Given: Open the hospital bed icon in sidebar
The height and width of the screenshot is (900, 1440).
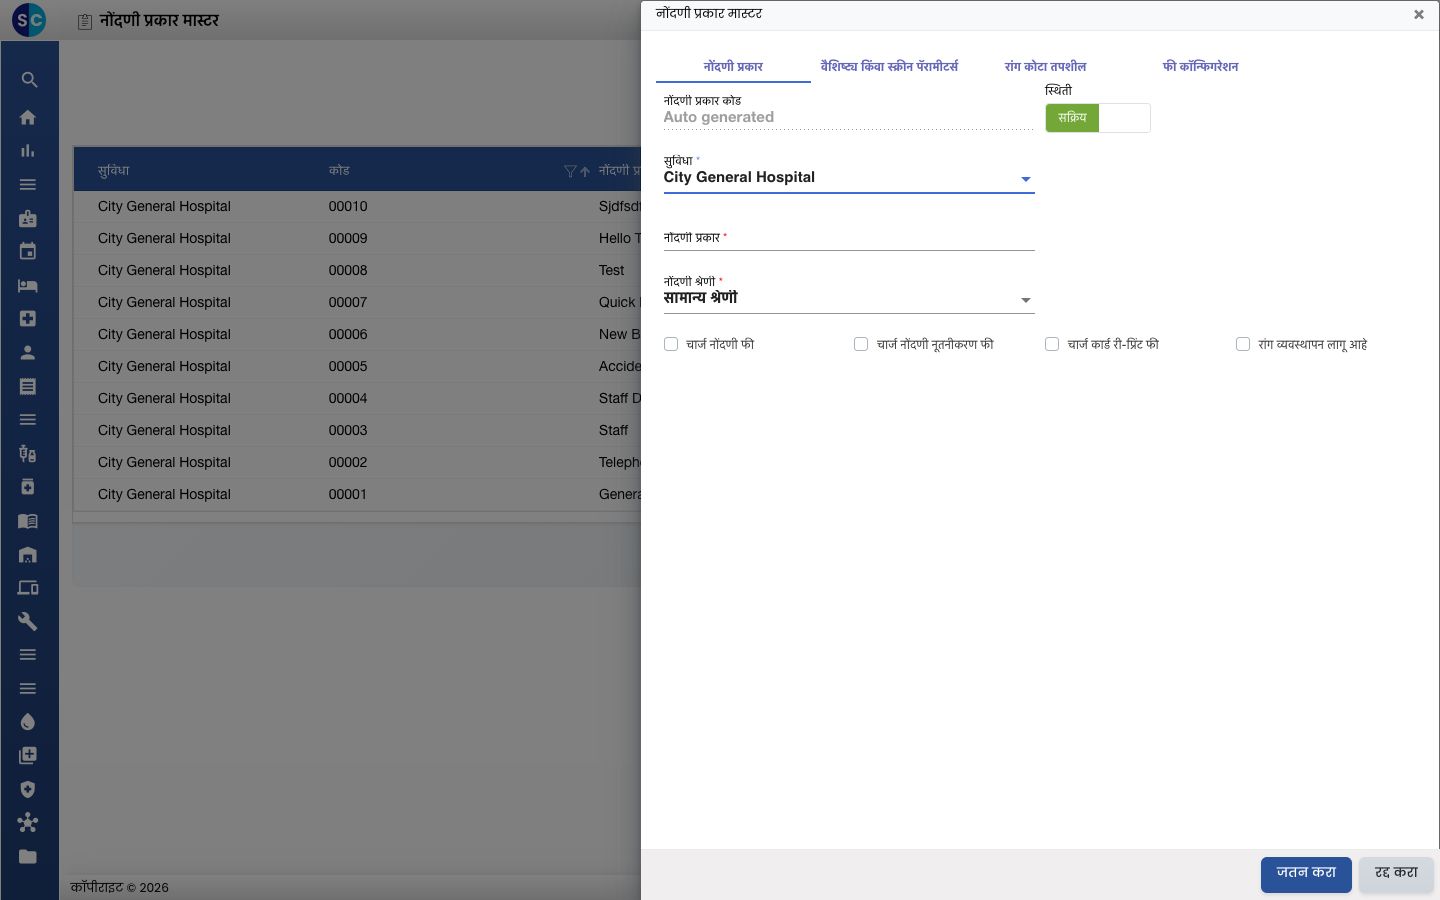Looking at the screenshot, I should [28, 285].
